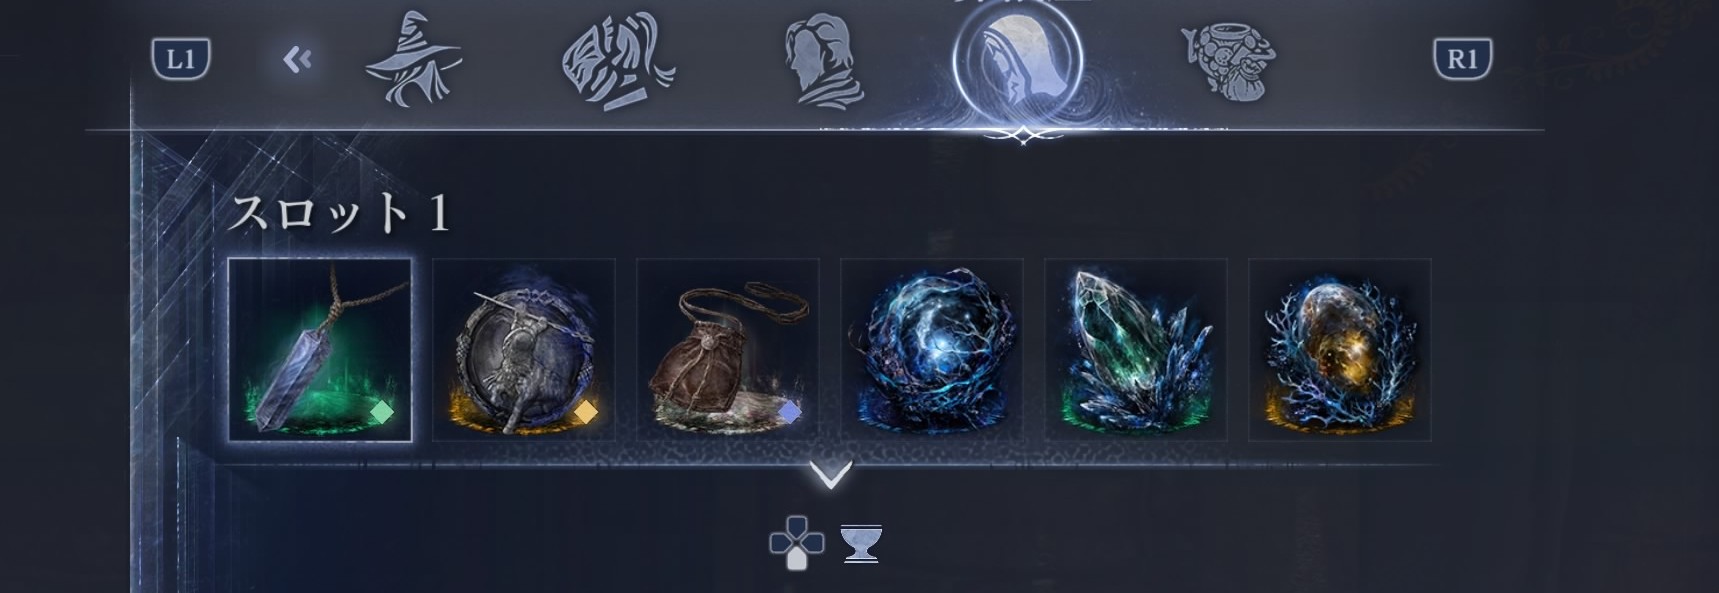
Task: Click the L1 shoulder button prompt
Action: coord(181,59)
